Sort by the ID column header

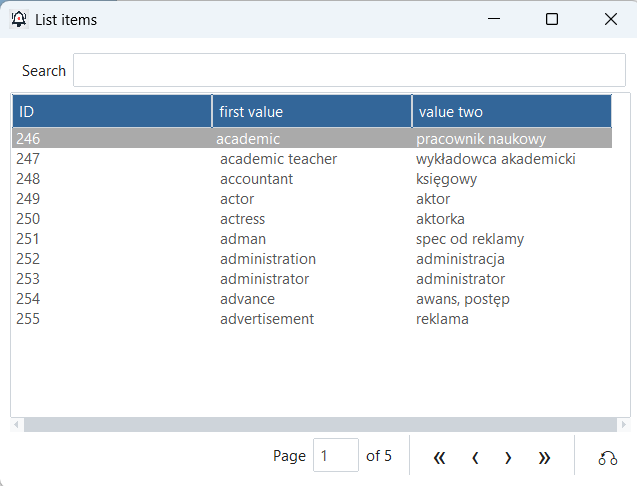111,112
